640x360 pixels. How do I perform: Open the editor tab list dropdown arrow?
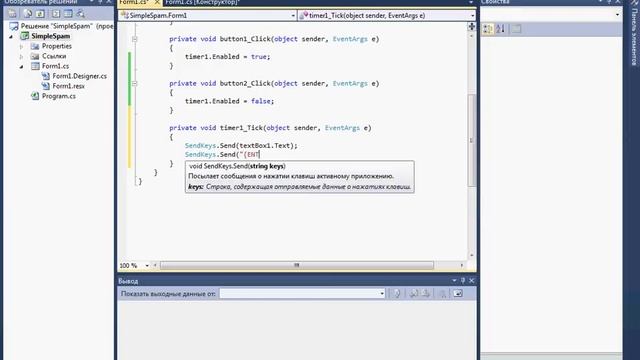pos(471,2)
